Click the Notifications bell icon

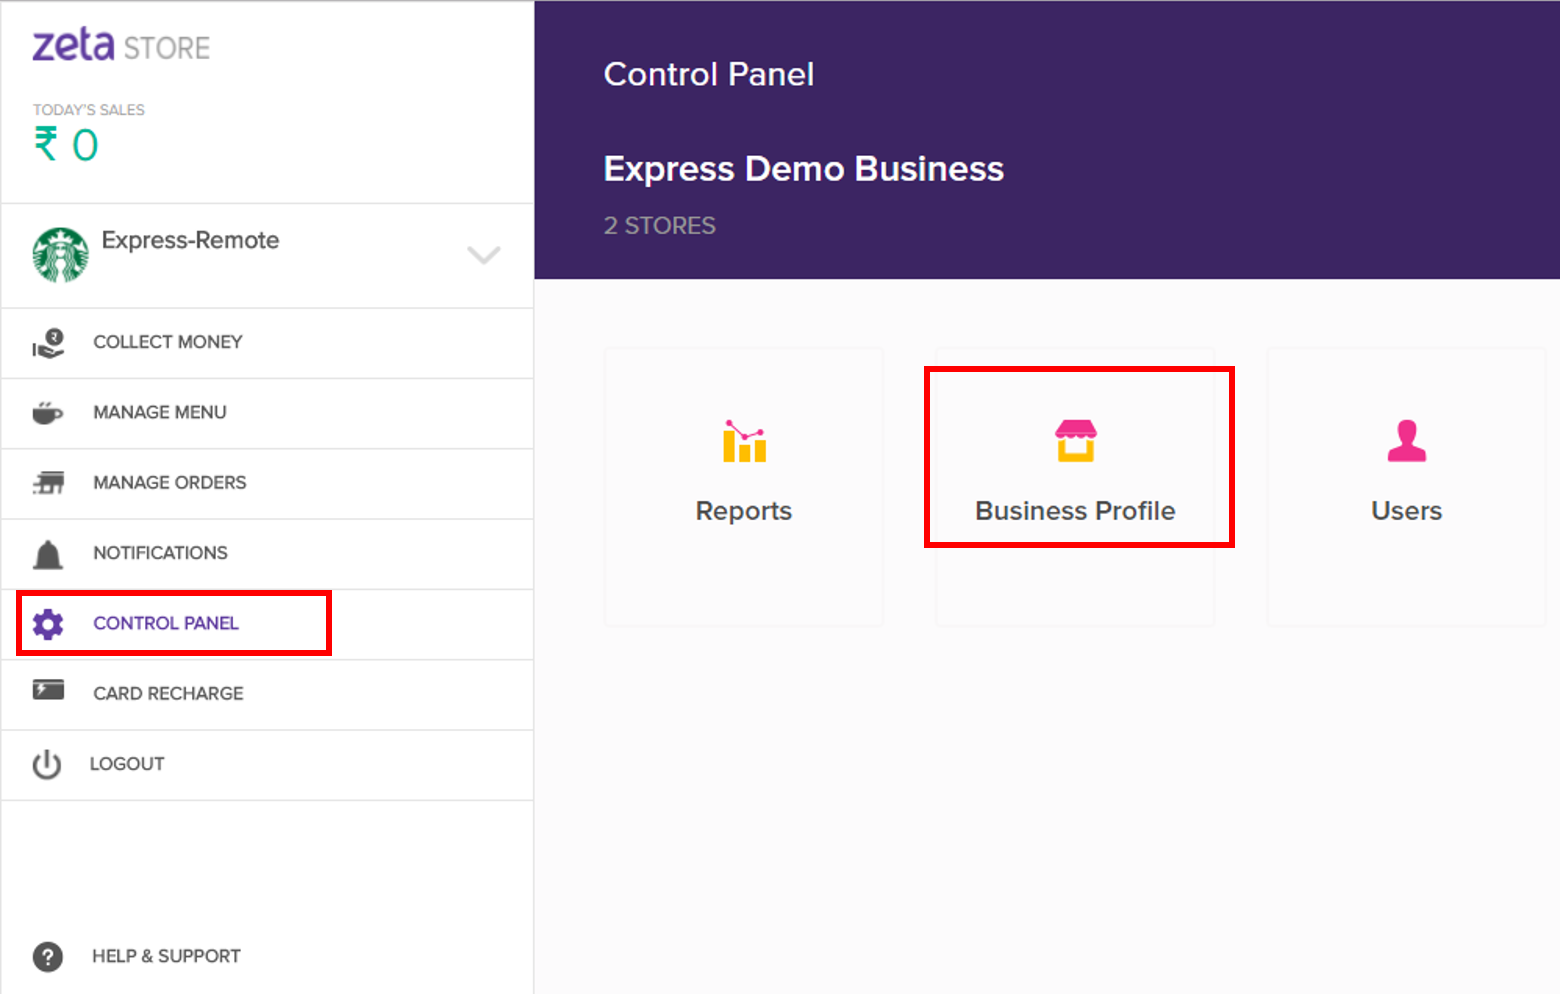coord(48,554)
